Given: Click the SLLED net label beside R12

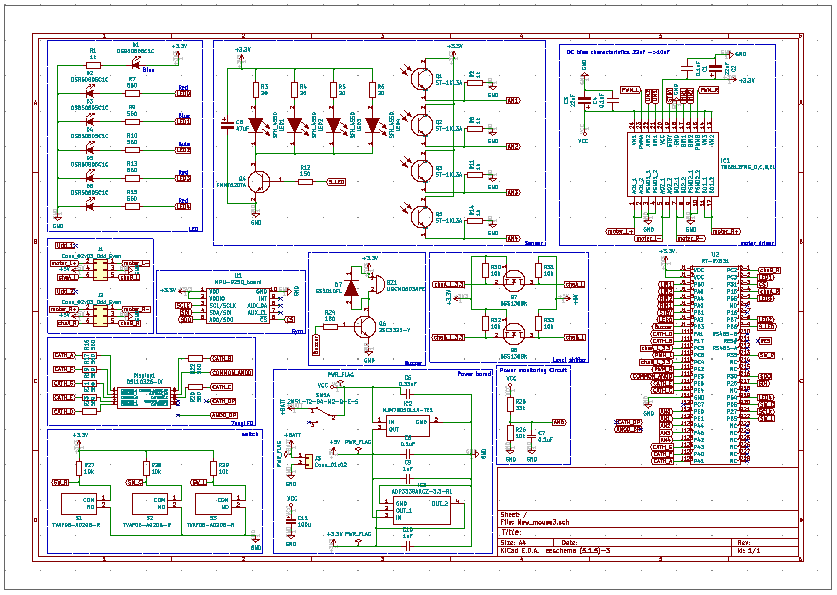Looking at the screenshot, I should 336,182.
